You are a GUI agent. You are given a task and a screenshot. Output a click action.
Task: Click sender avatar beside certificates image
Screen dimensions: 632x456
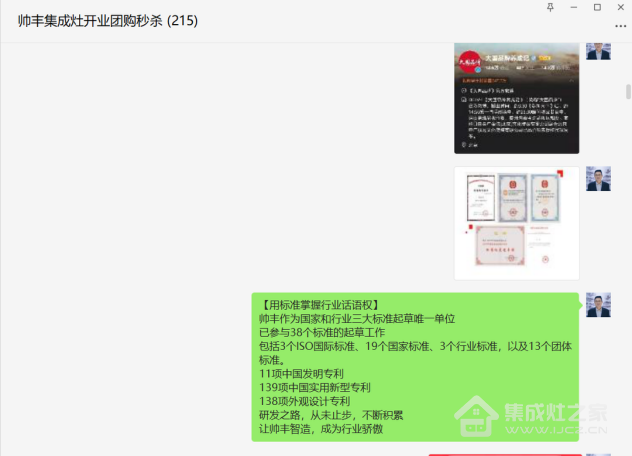coord(598,179)
